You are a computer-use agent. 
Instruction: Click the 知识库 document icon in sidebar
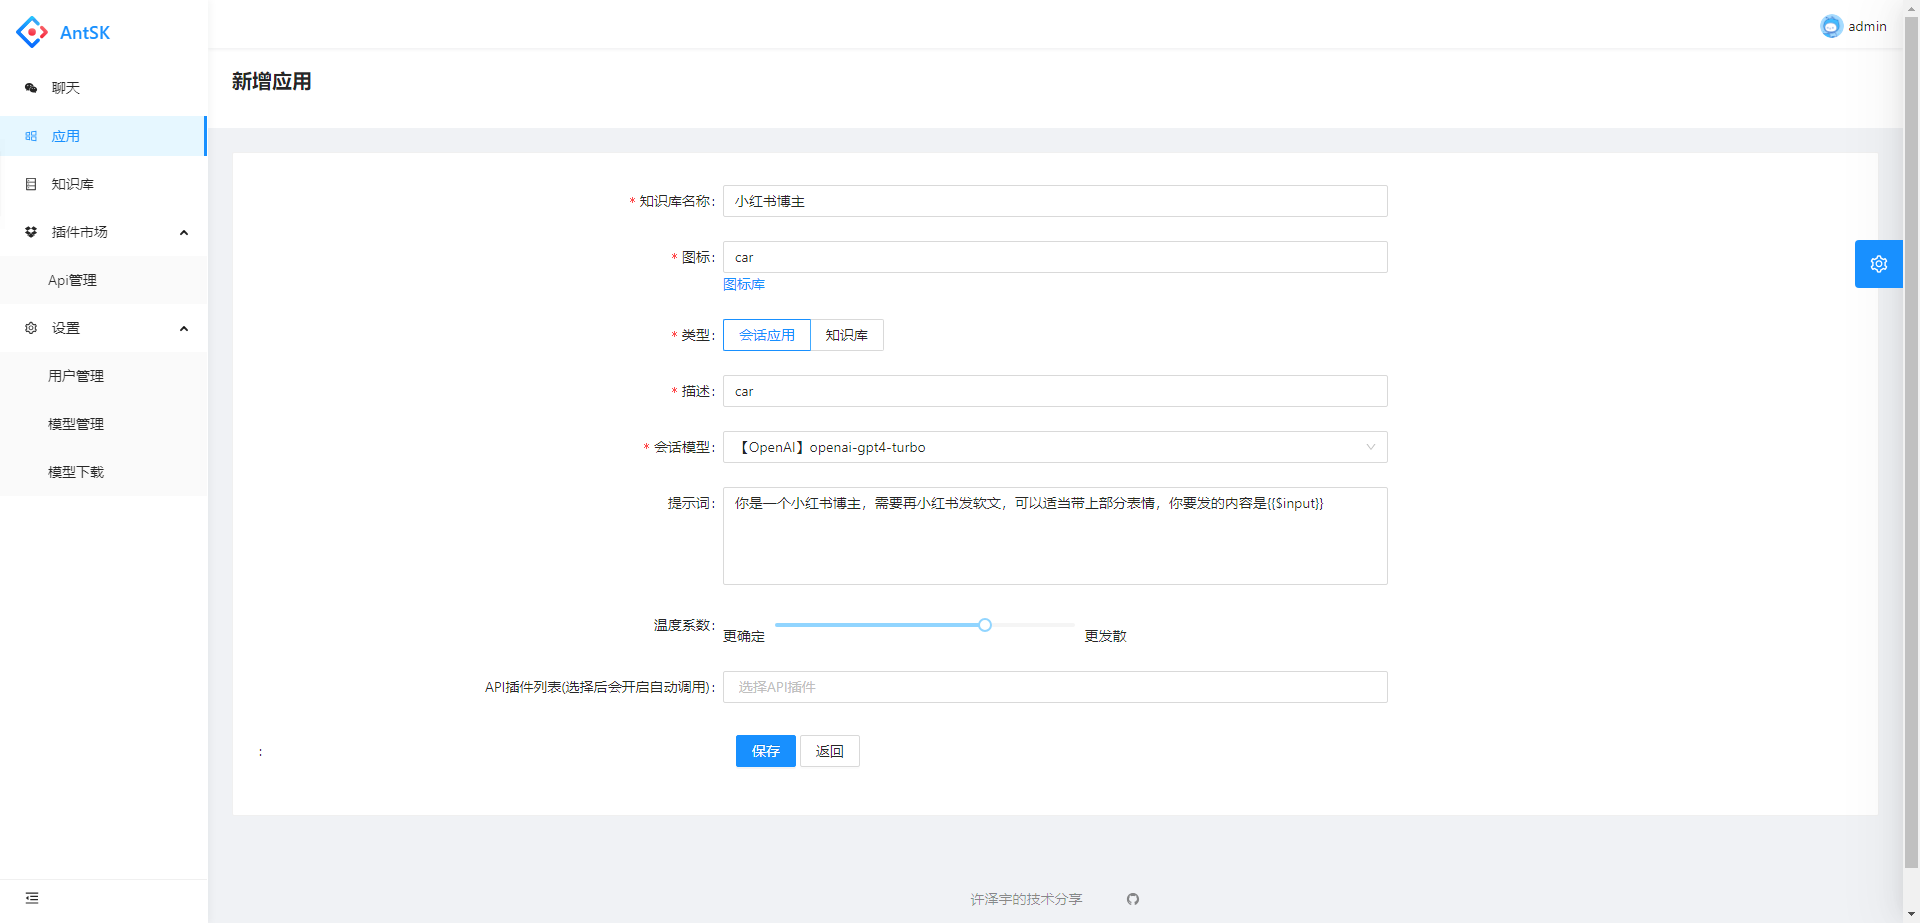(31, 184)
